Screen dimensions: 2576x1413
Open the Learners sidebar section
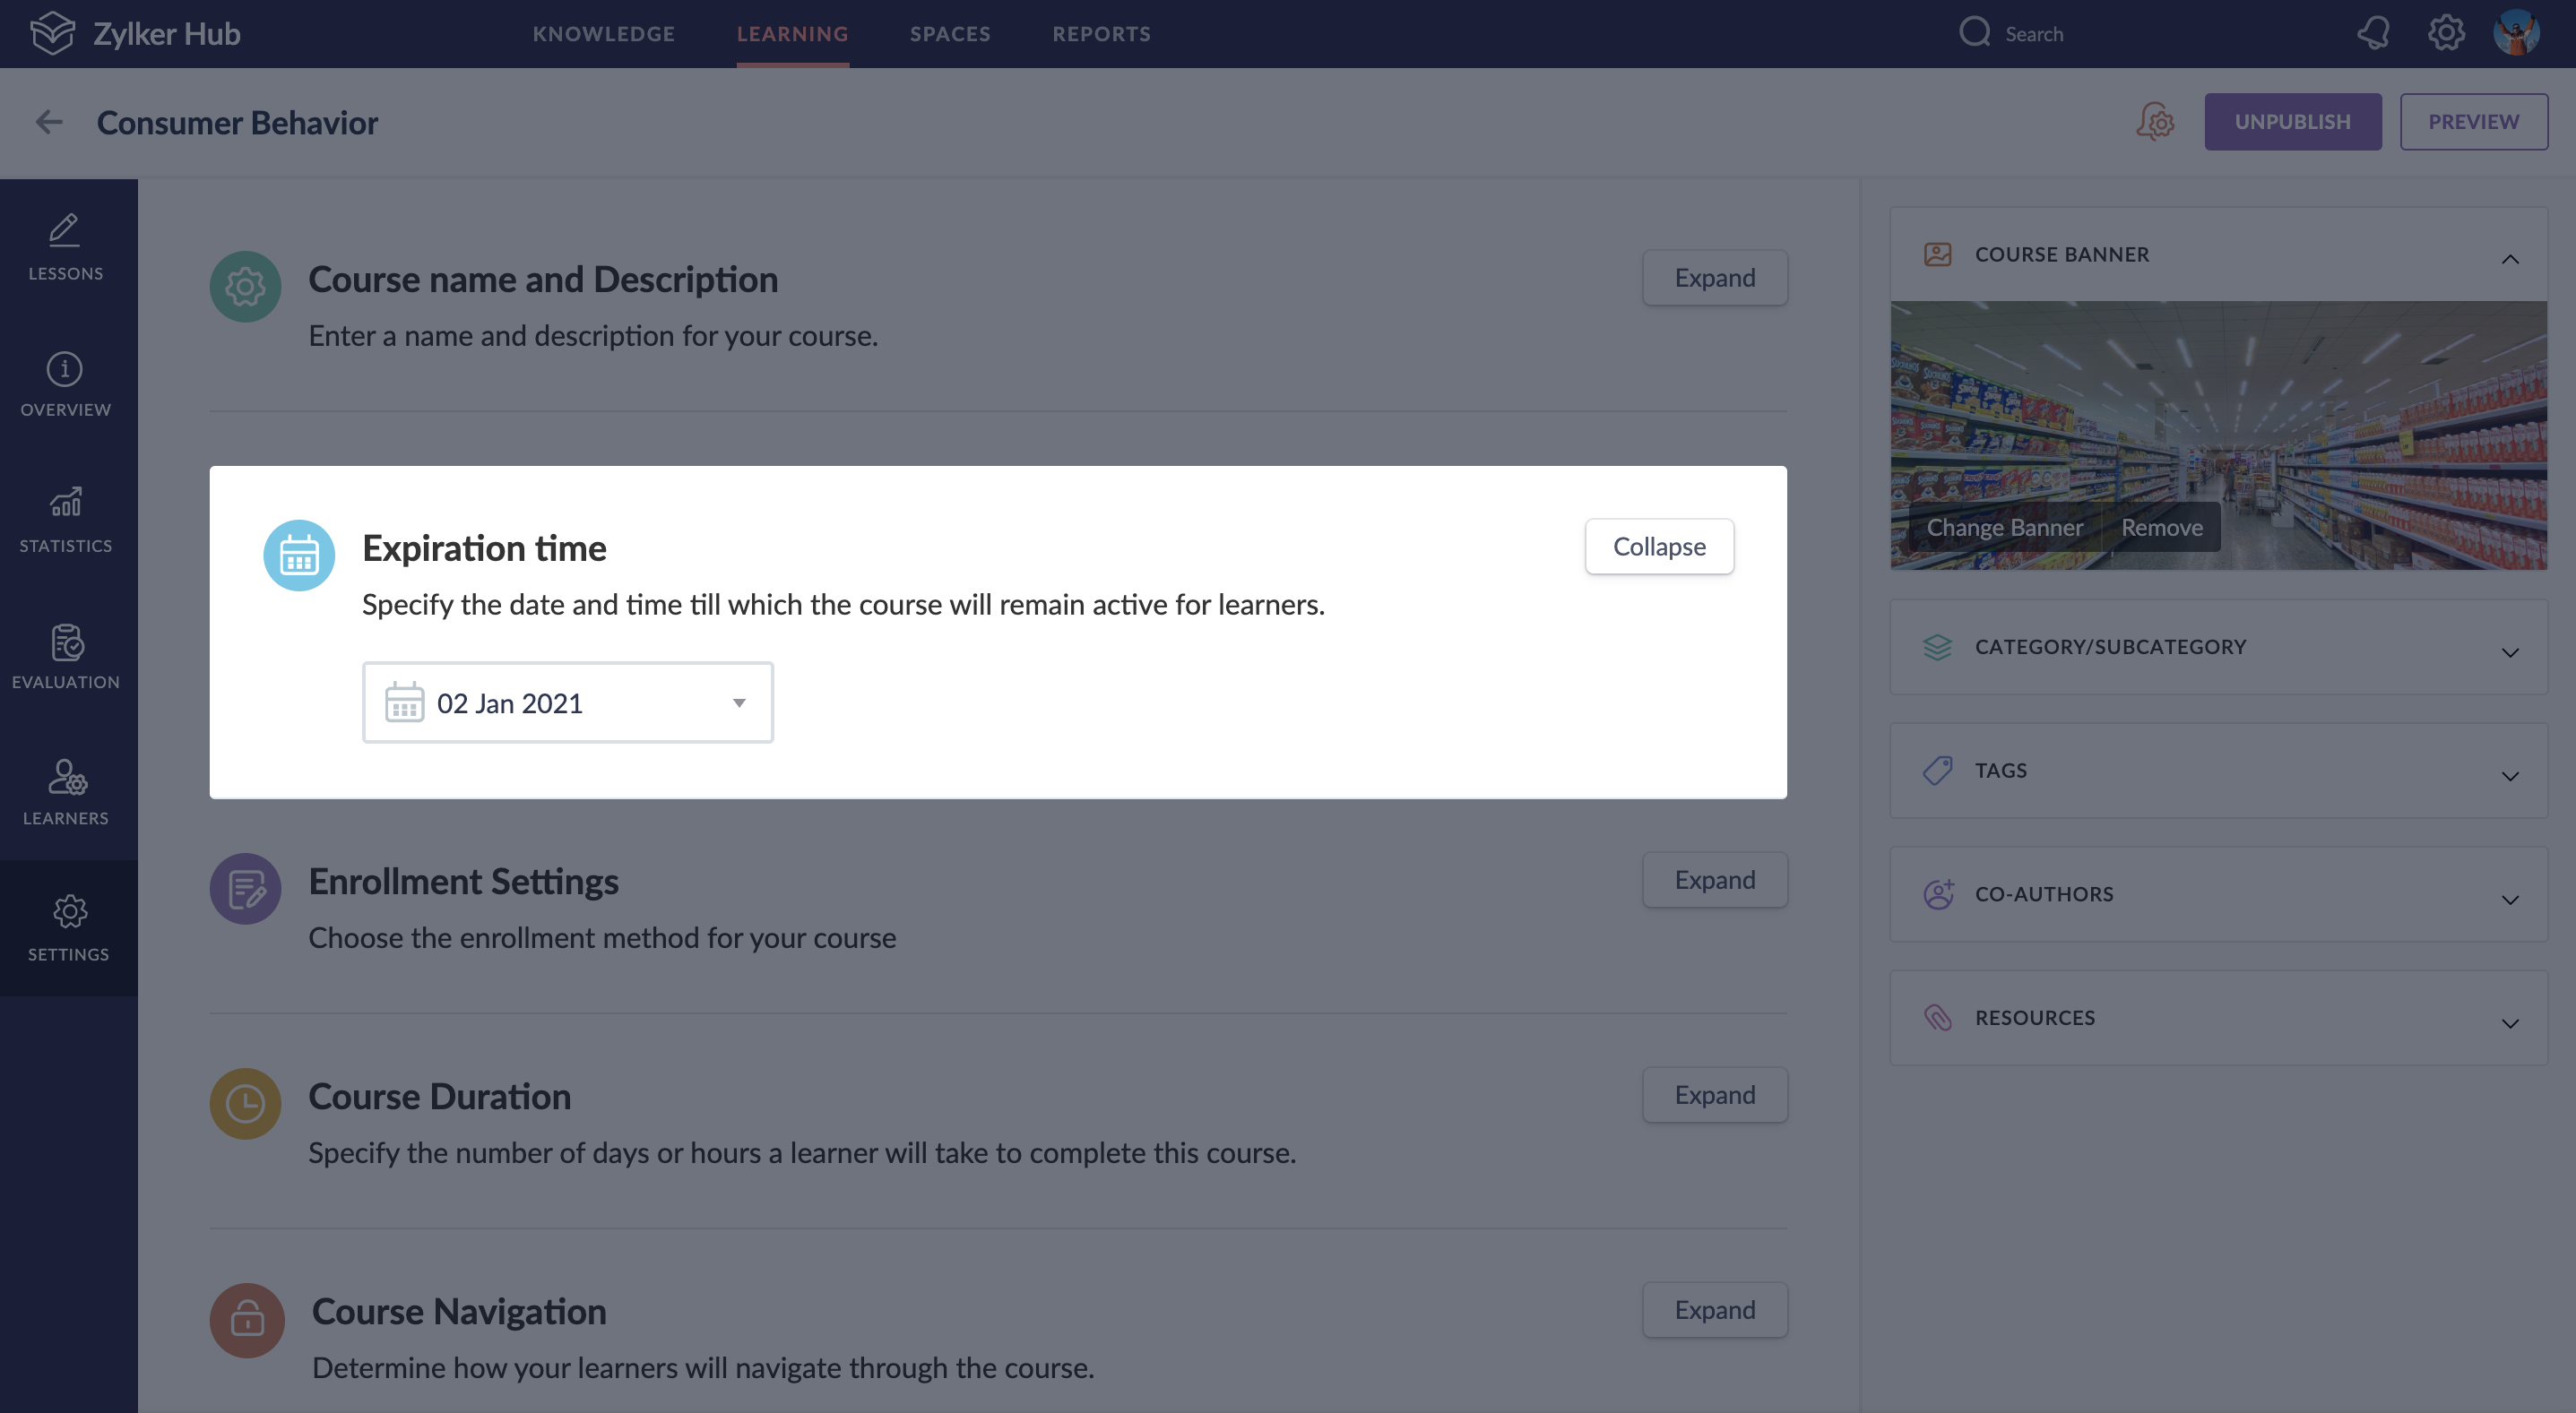pos(66,792)
